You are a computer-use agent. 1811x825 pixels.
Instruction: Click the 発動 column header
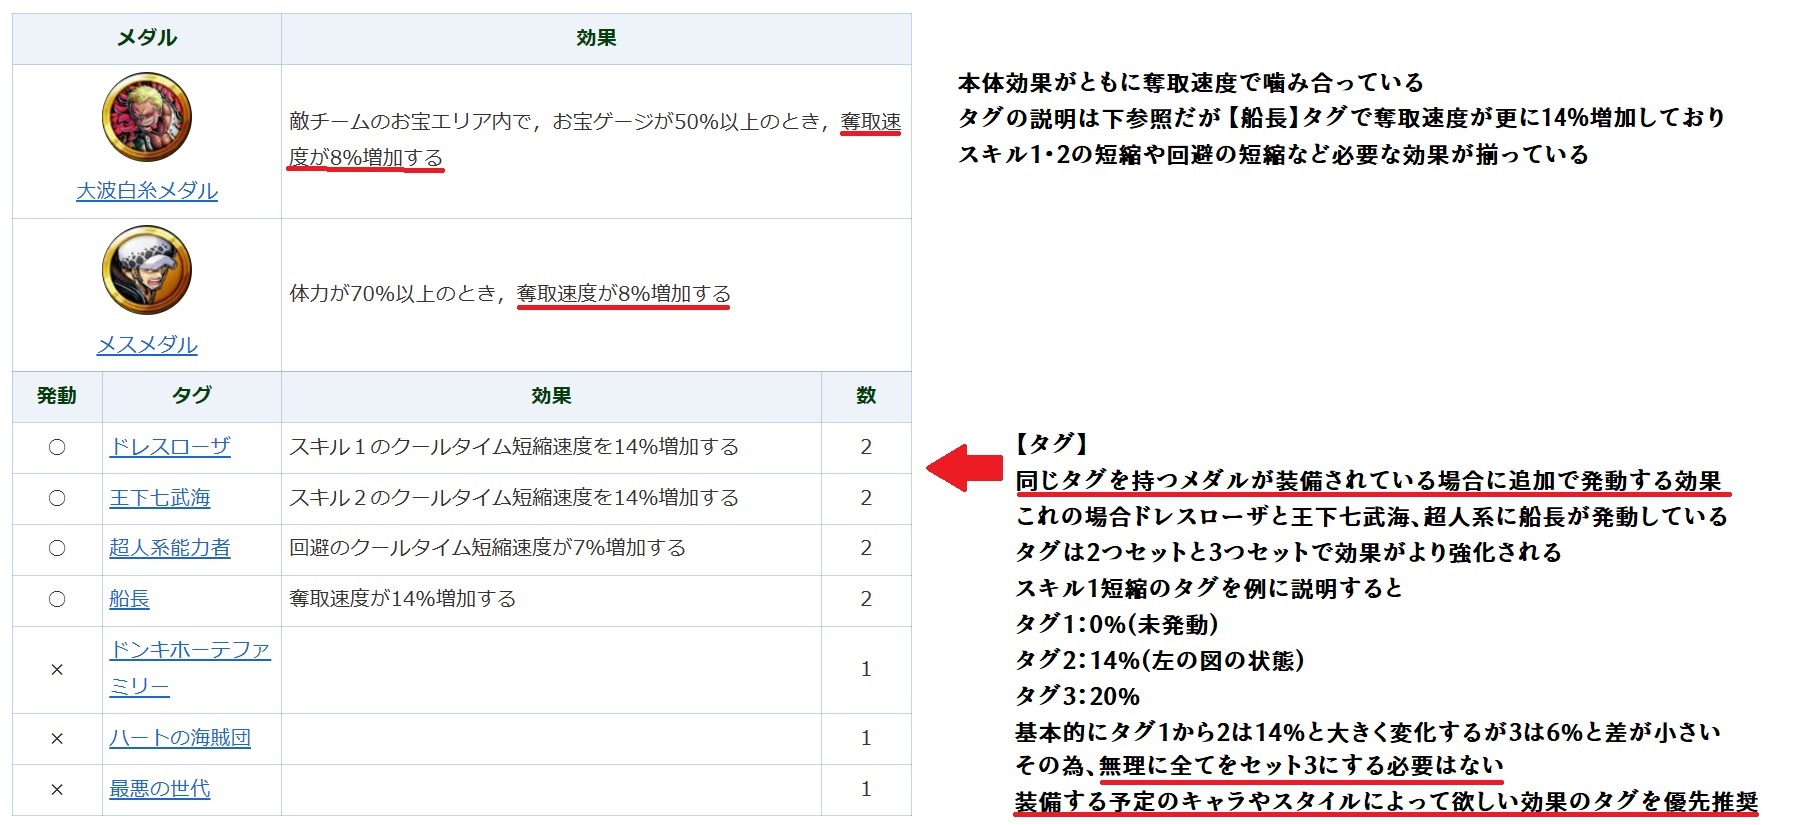[x=57, y=396]
